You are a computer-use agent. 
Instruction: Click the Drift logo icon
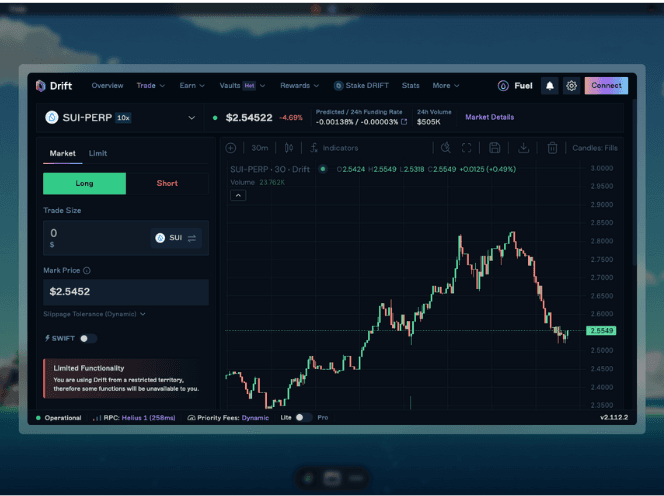pyautogui.click(x=41, y=86)
